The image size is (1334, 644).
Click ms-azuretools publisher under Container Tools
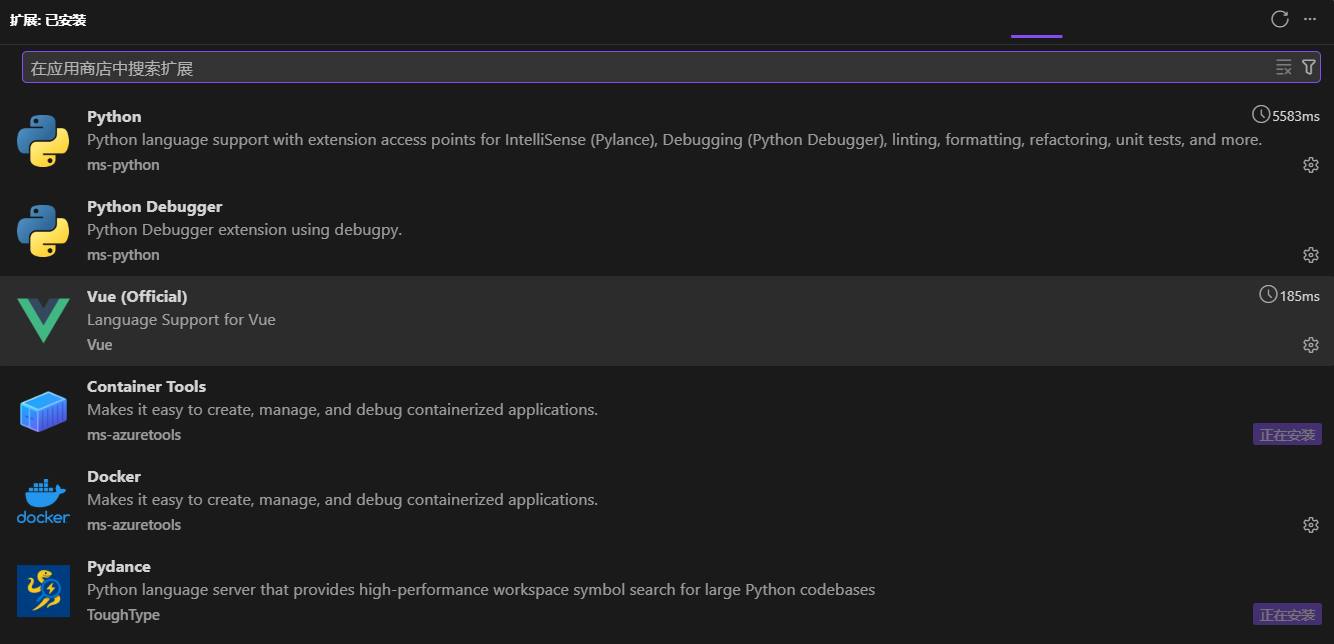click(x=134, y=435)
